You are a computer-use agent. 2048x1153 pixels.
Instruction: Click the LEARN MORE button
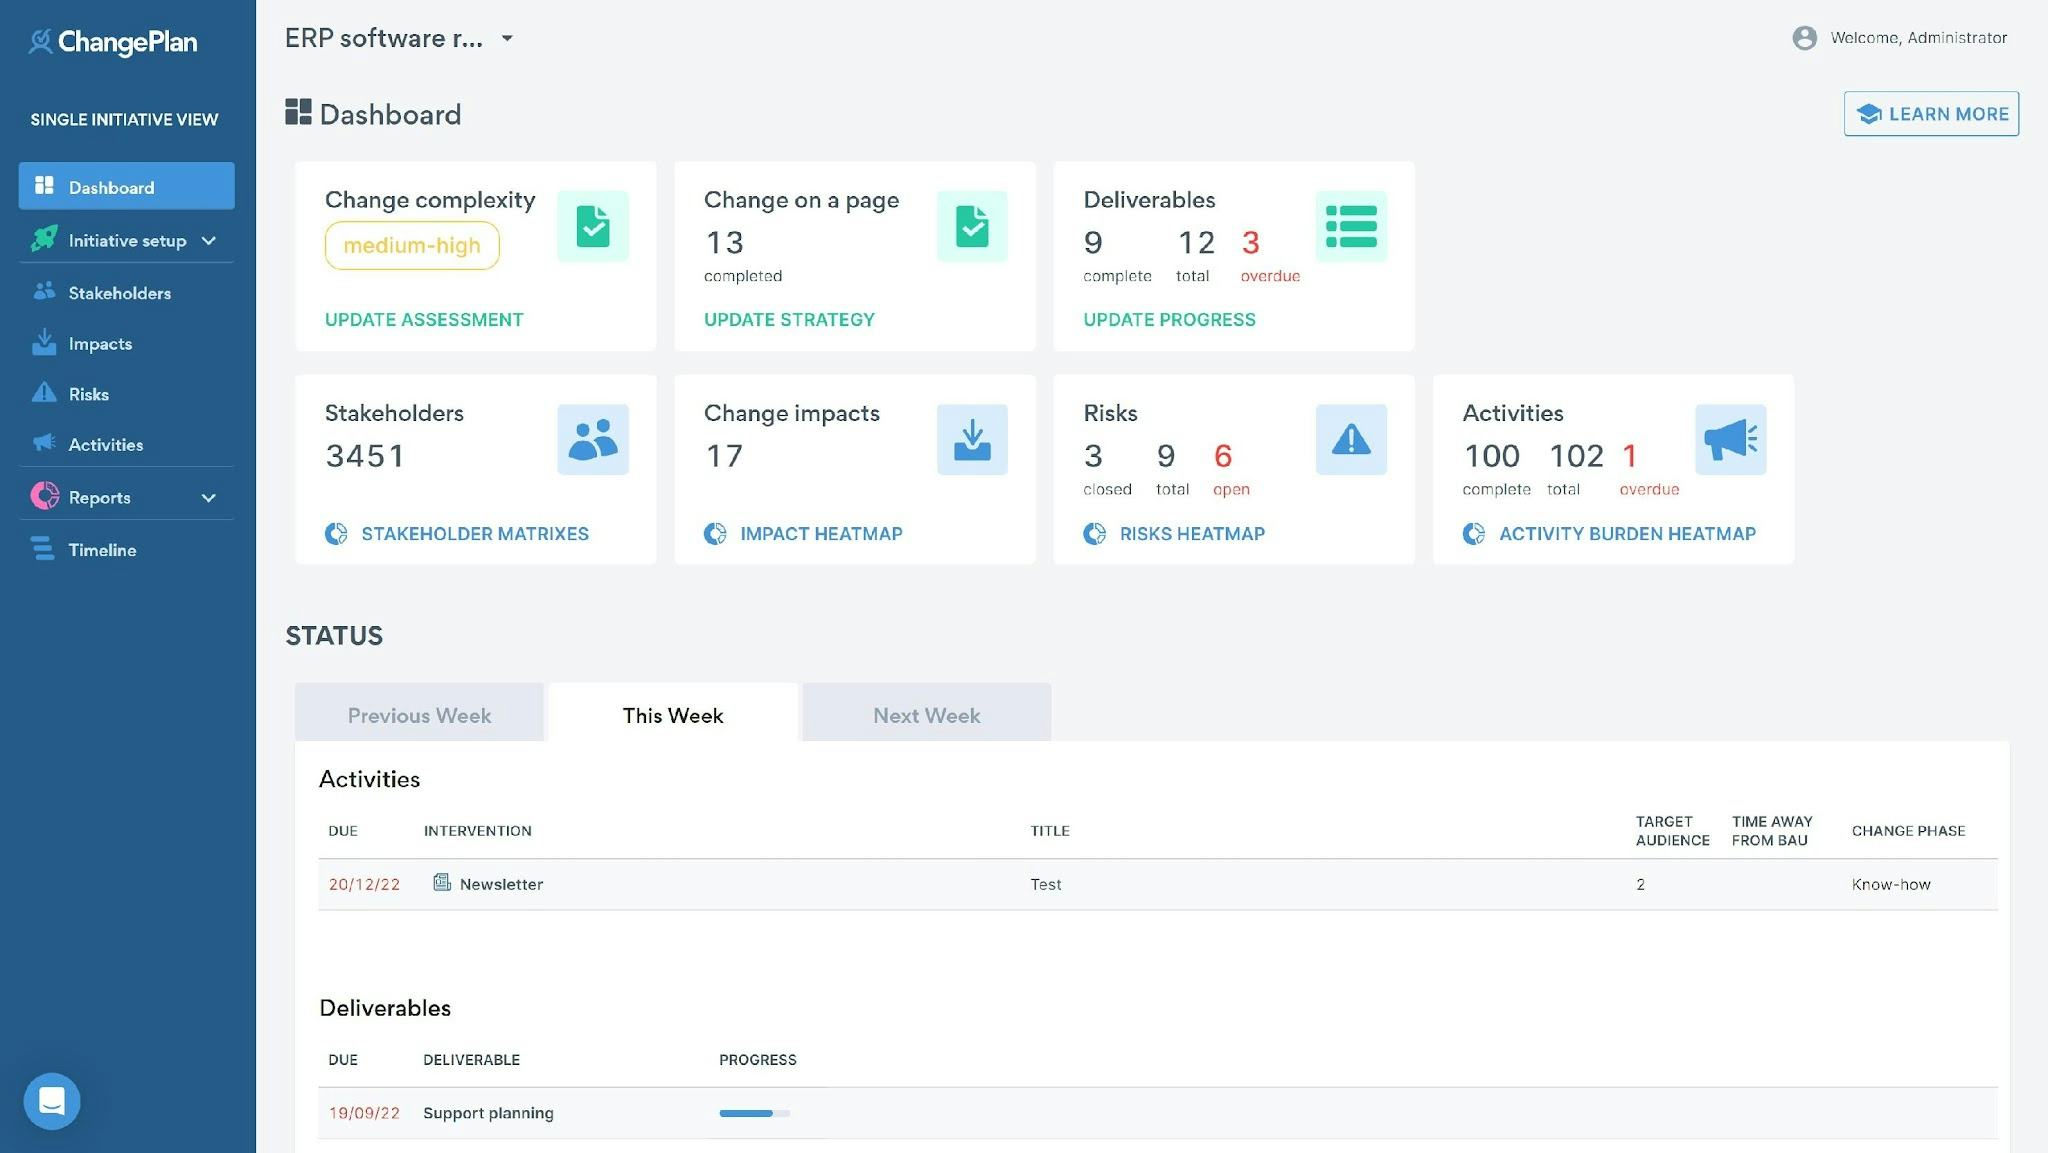pyautogui.click(x=1930, y=113)
